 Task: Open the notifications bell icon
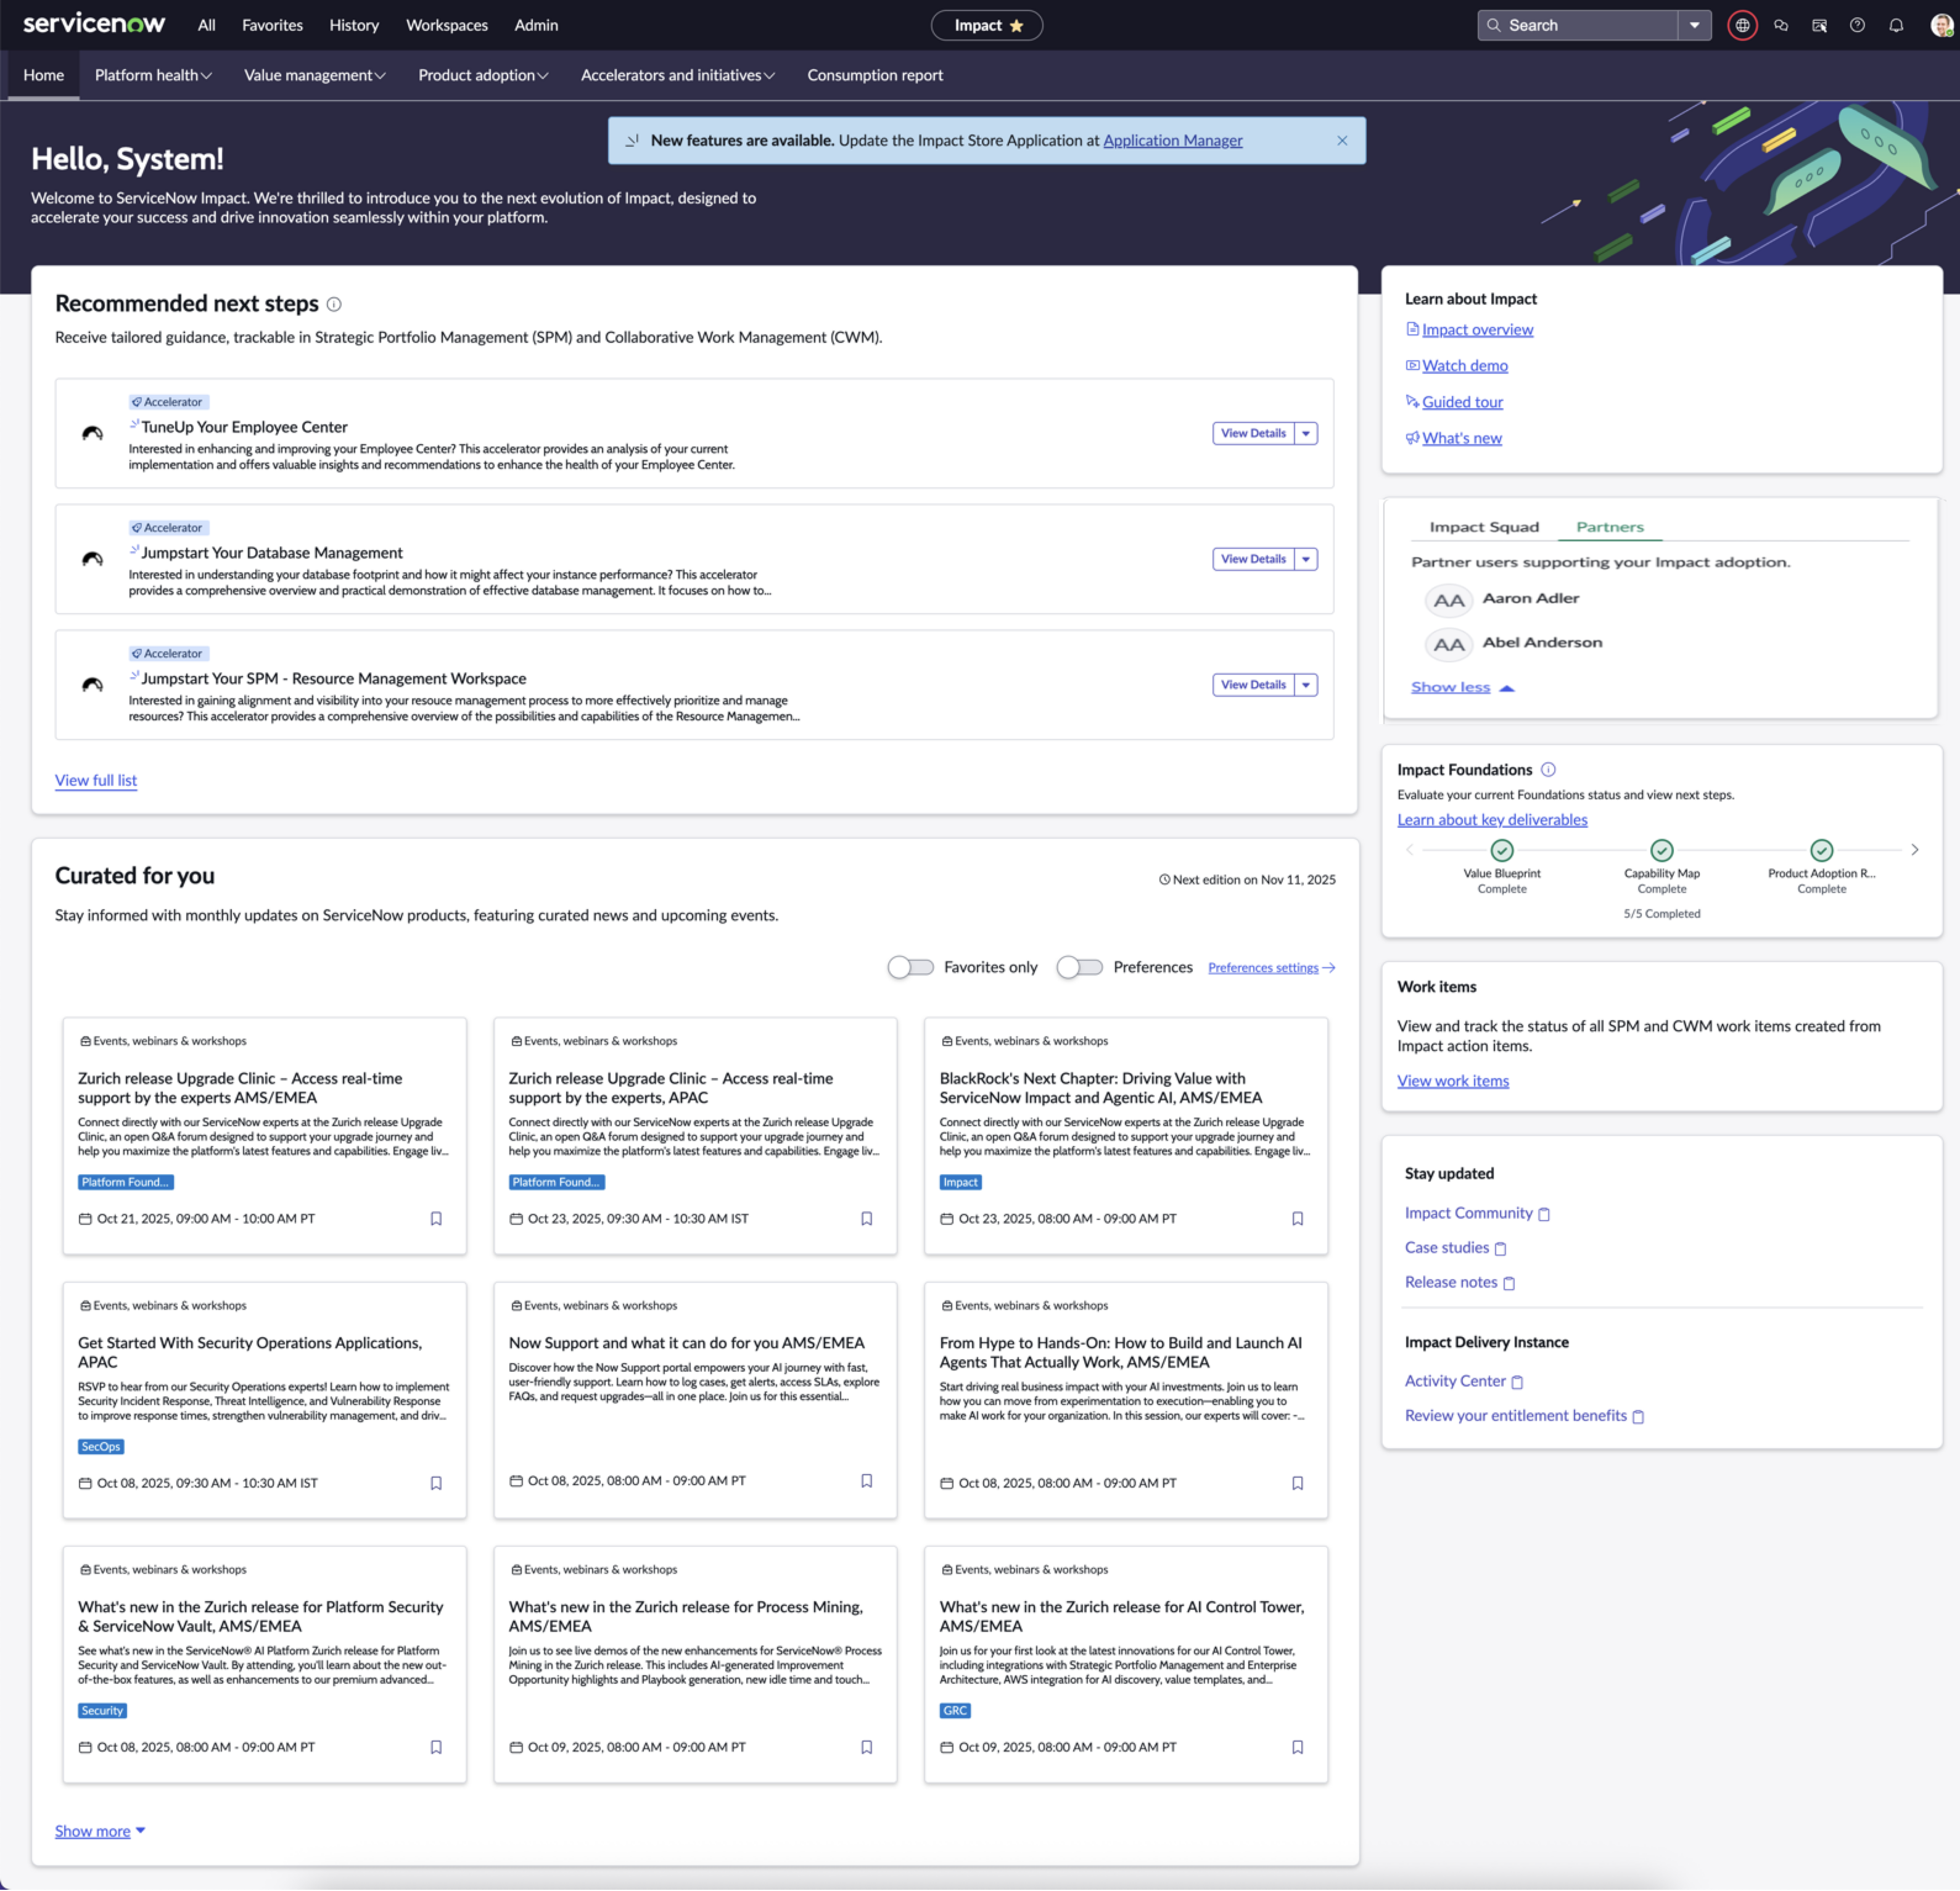point(1896,25)
